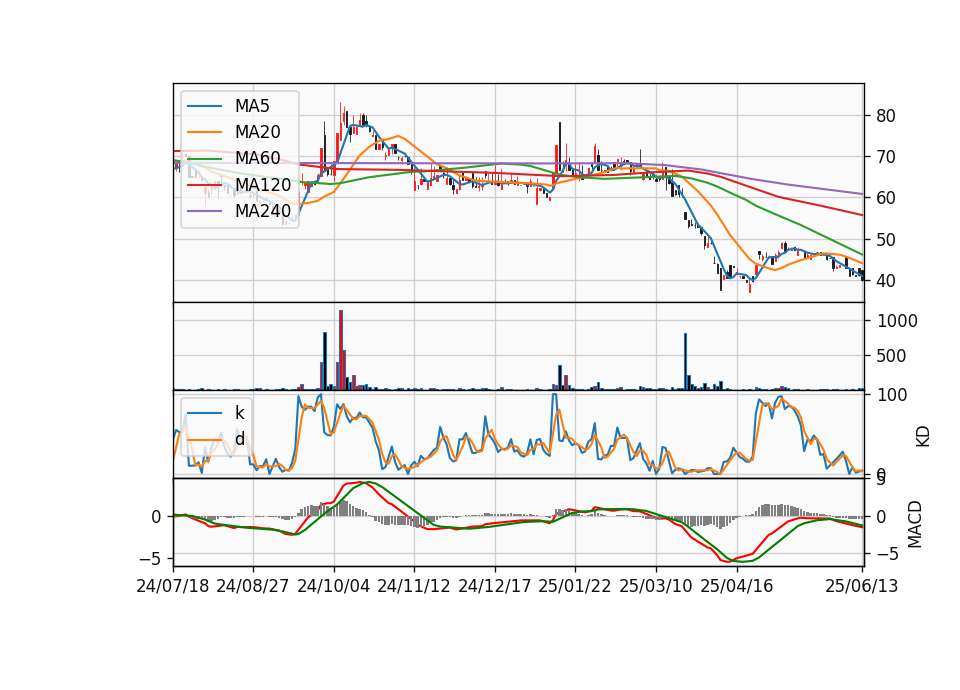Image resolution: width=960 pixels, height=690 pixels.
Task: Click the MA240 legend label
Action: coord(263,211)
